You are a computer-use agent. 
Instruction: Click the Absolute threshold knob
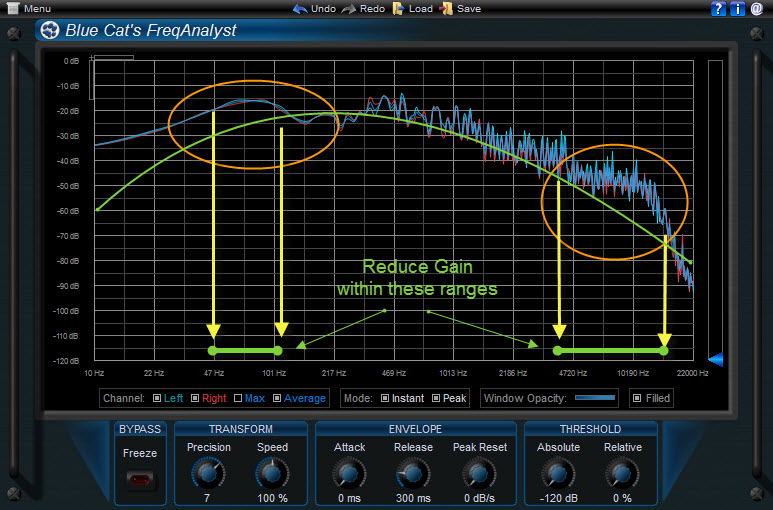[x=558, y=473]
